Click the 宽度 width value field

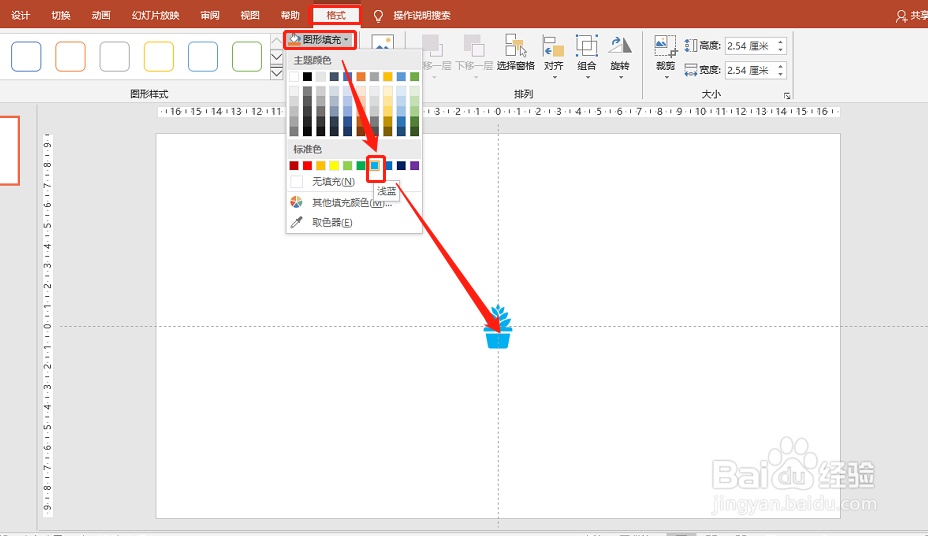750,70
